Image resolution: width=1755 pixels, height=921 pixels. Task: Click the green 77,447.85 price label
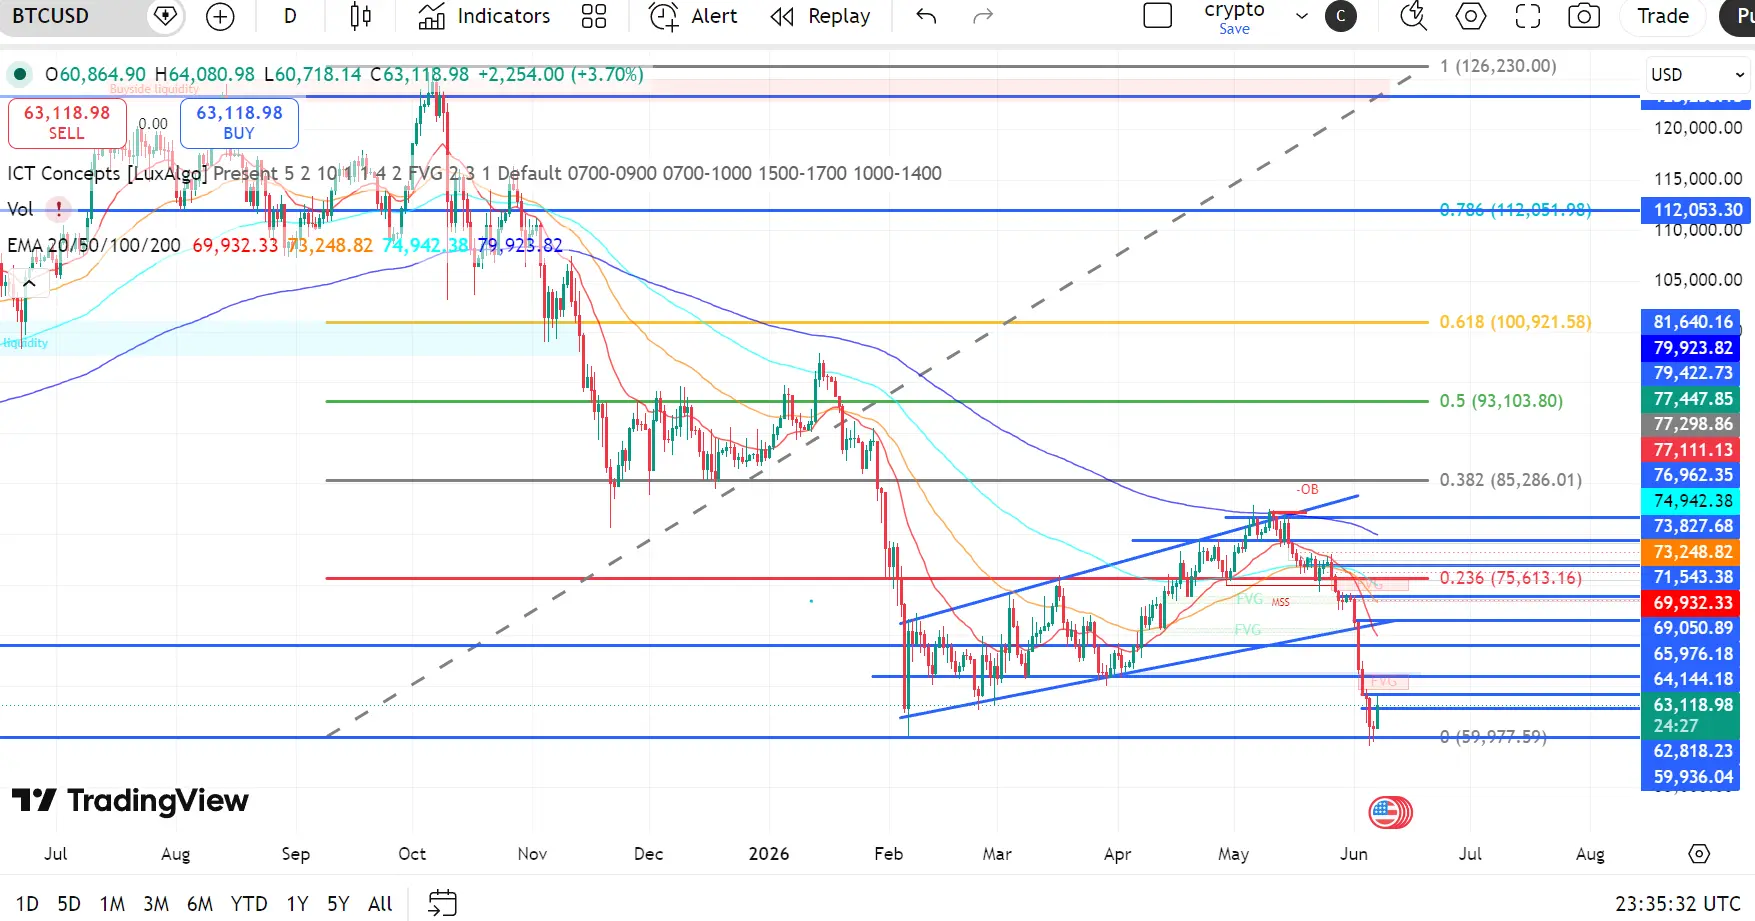pos(1692,399)
